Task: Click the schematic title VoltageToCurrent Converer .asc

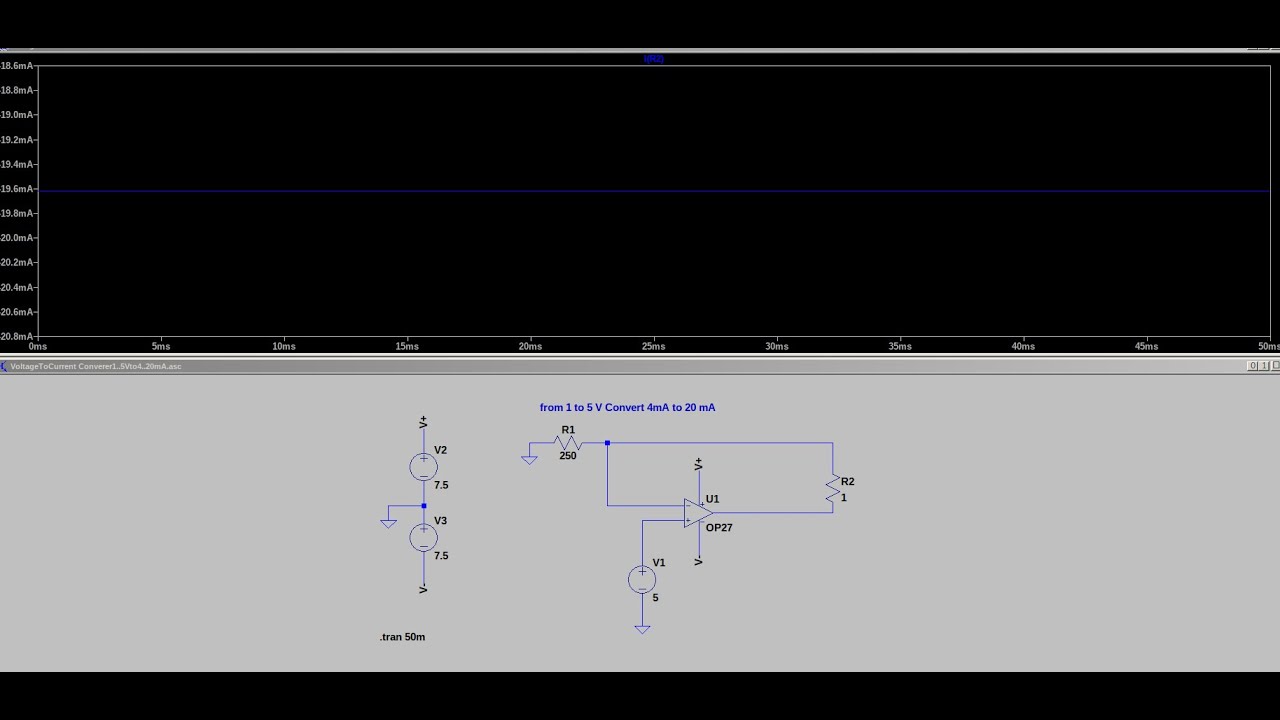Action: coord(96,366)
